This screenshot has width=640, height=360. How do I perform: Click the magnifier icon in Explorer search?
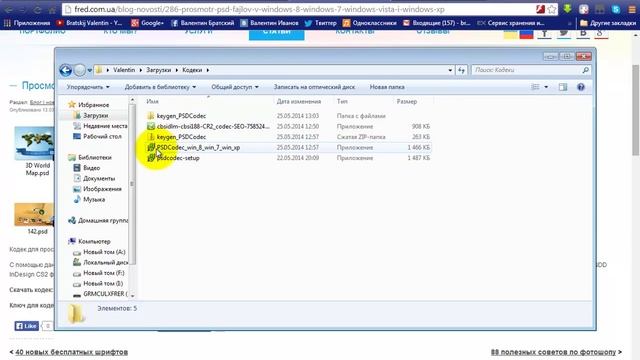click(x=586, y=70)
